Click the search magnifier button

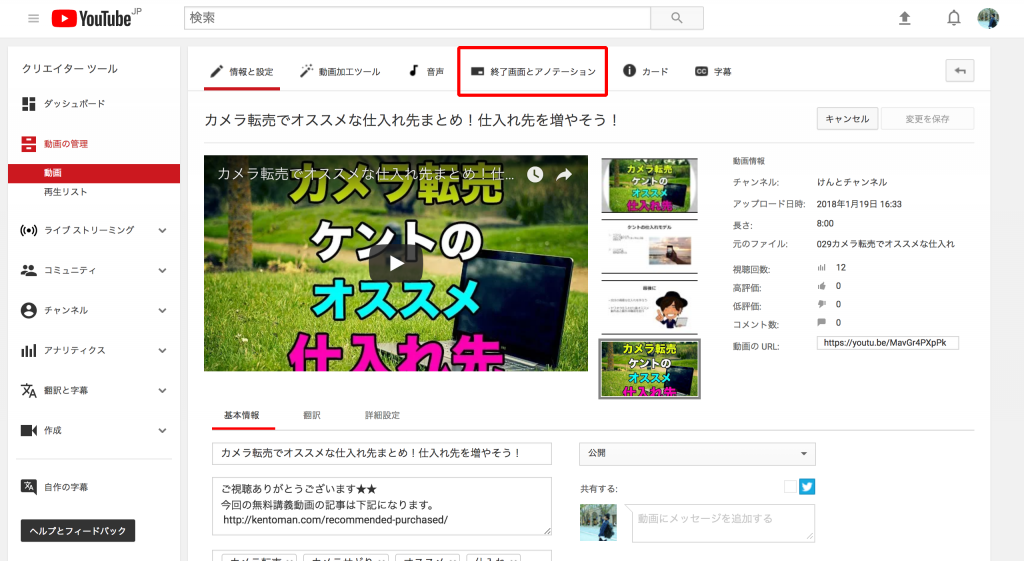[x=677, y=18]
